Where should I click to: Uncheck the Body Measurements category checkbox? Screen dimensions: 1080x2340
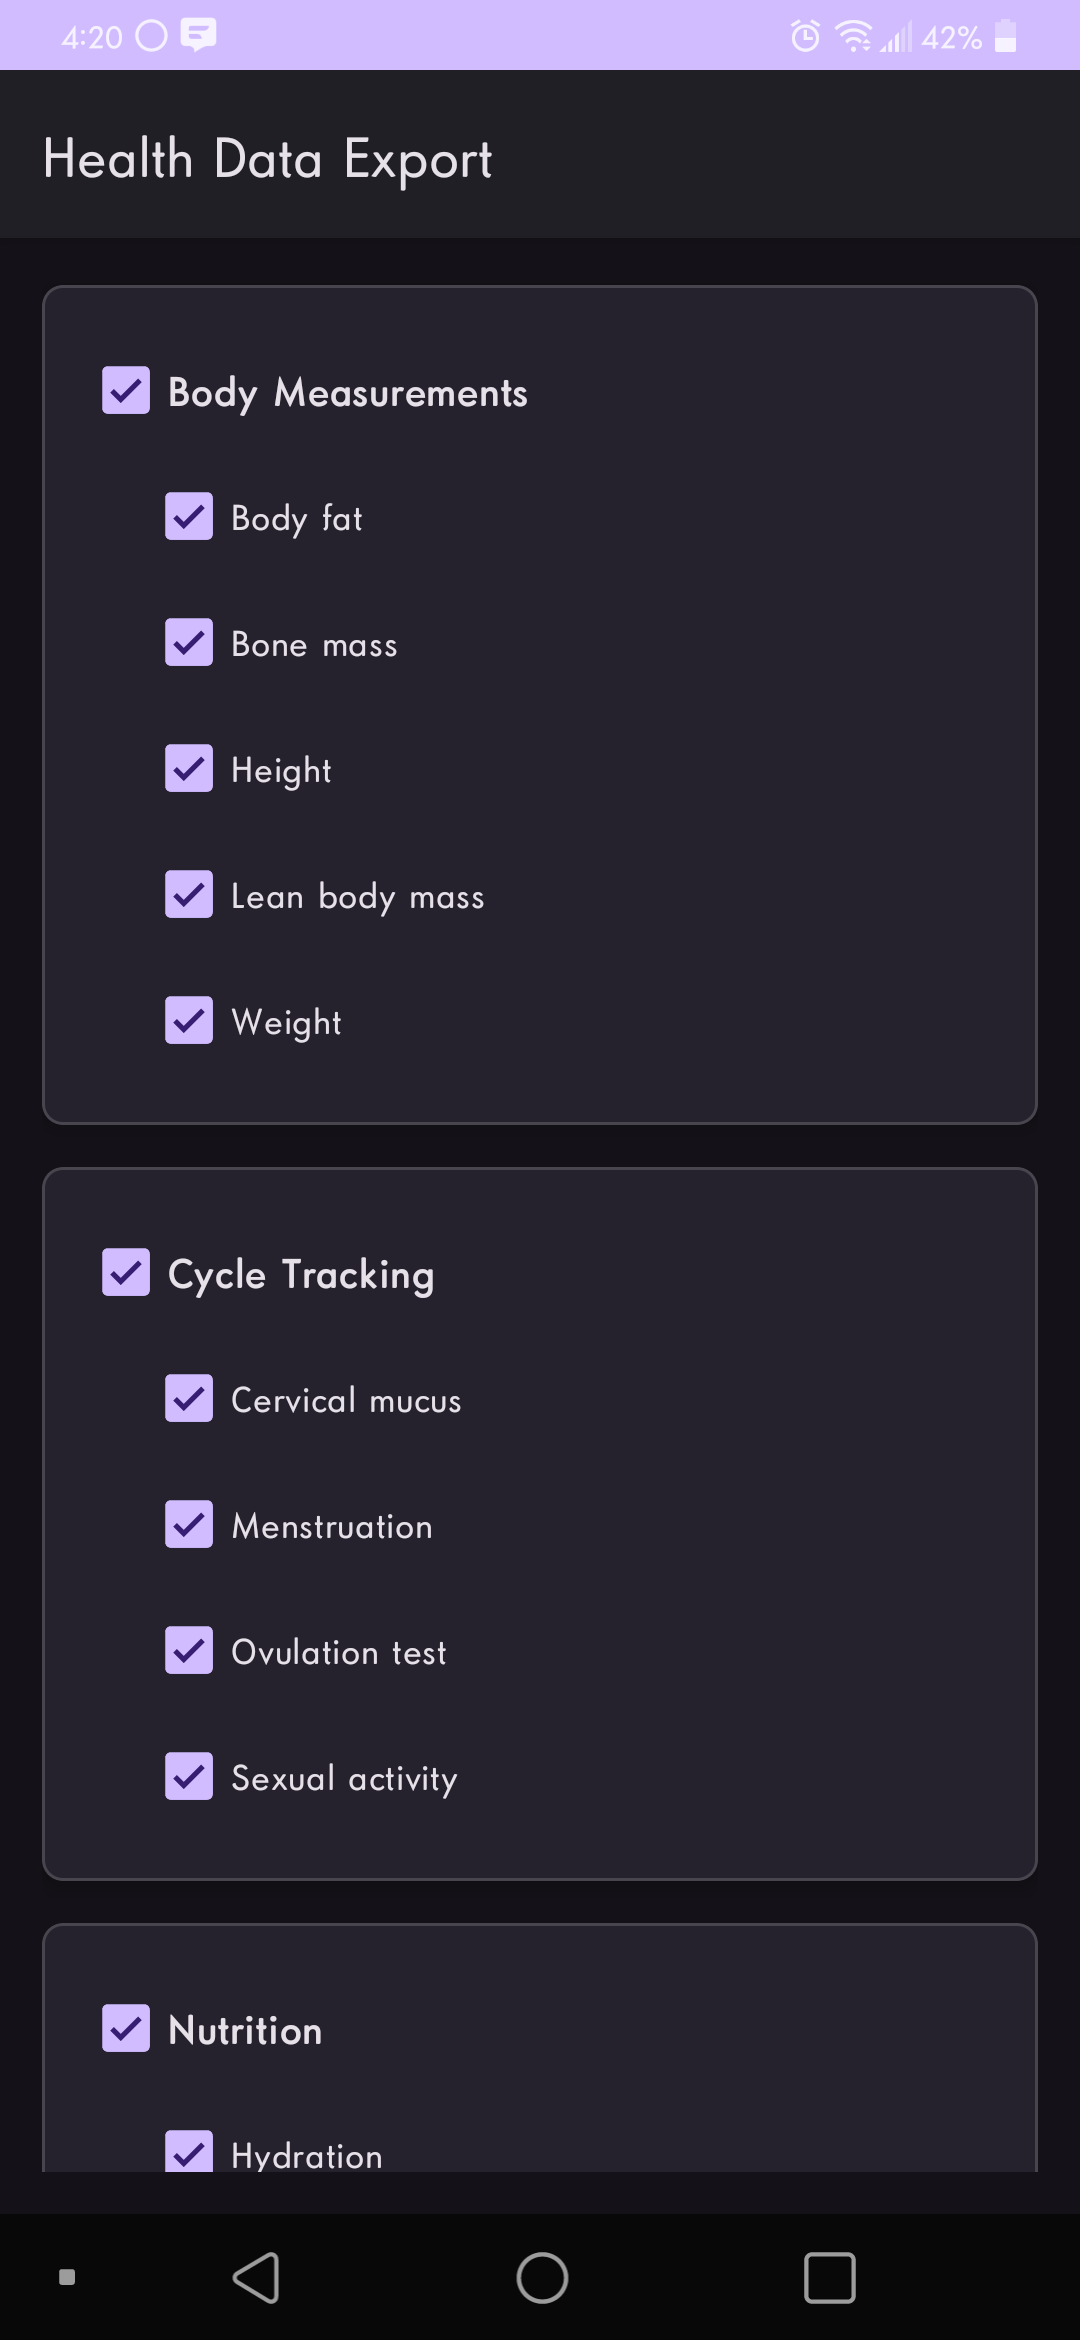click(x=126, y=391)
